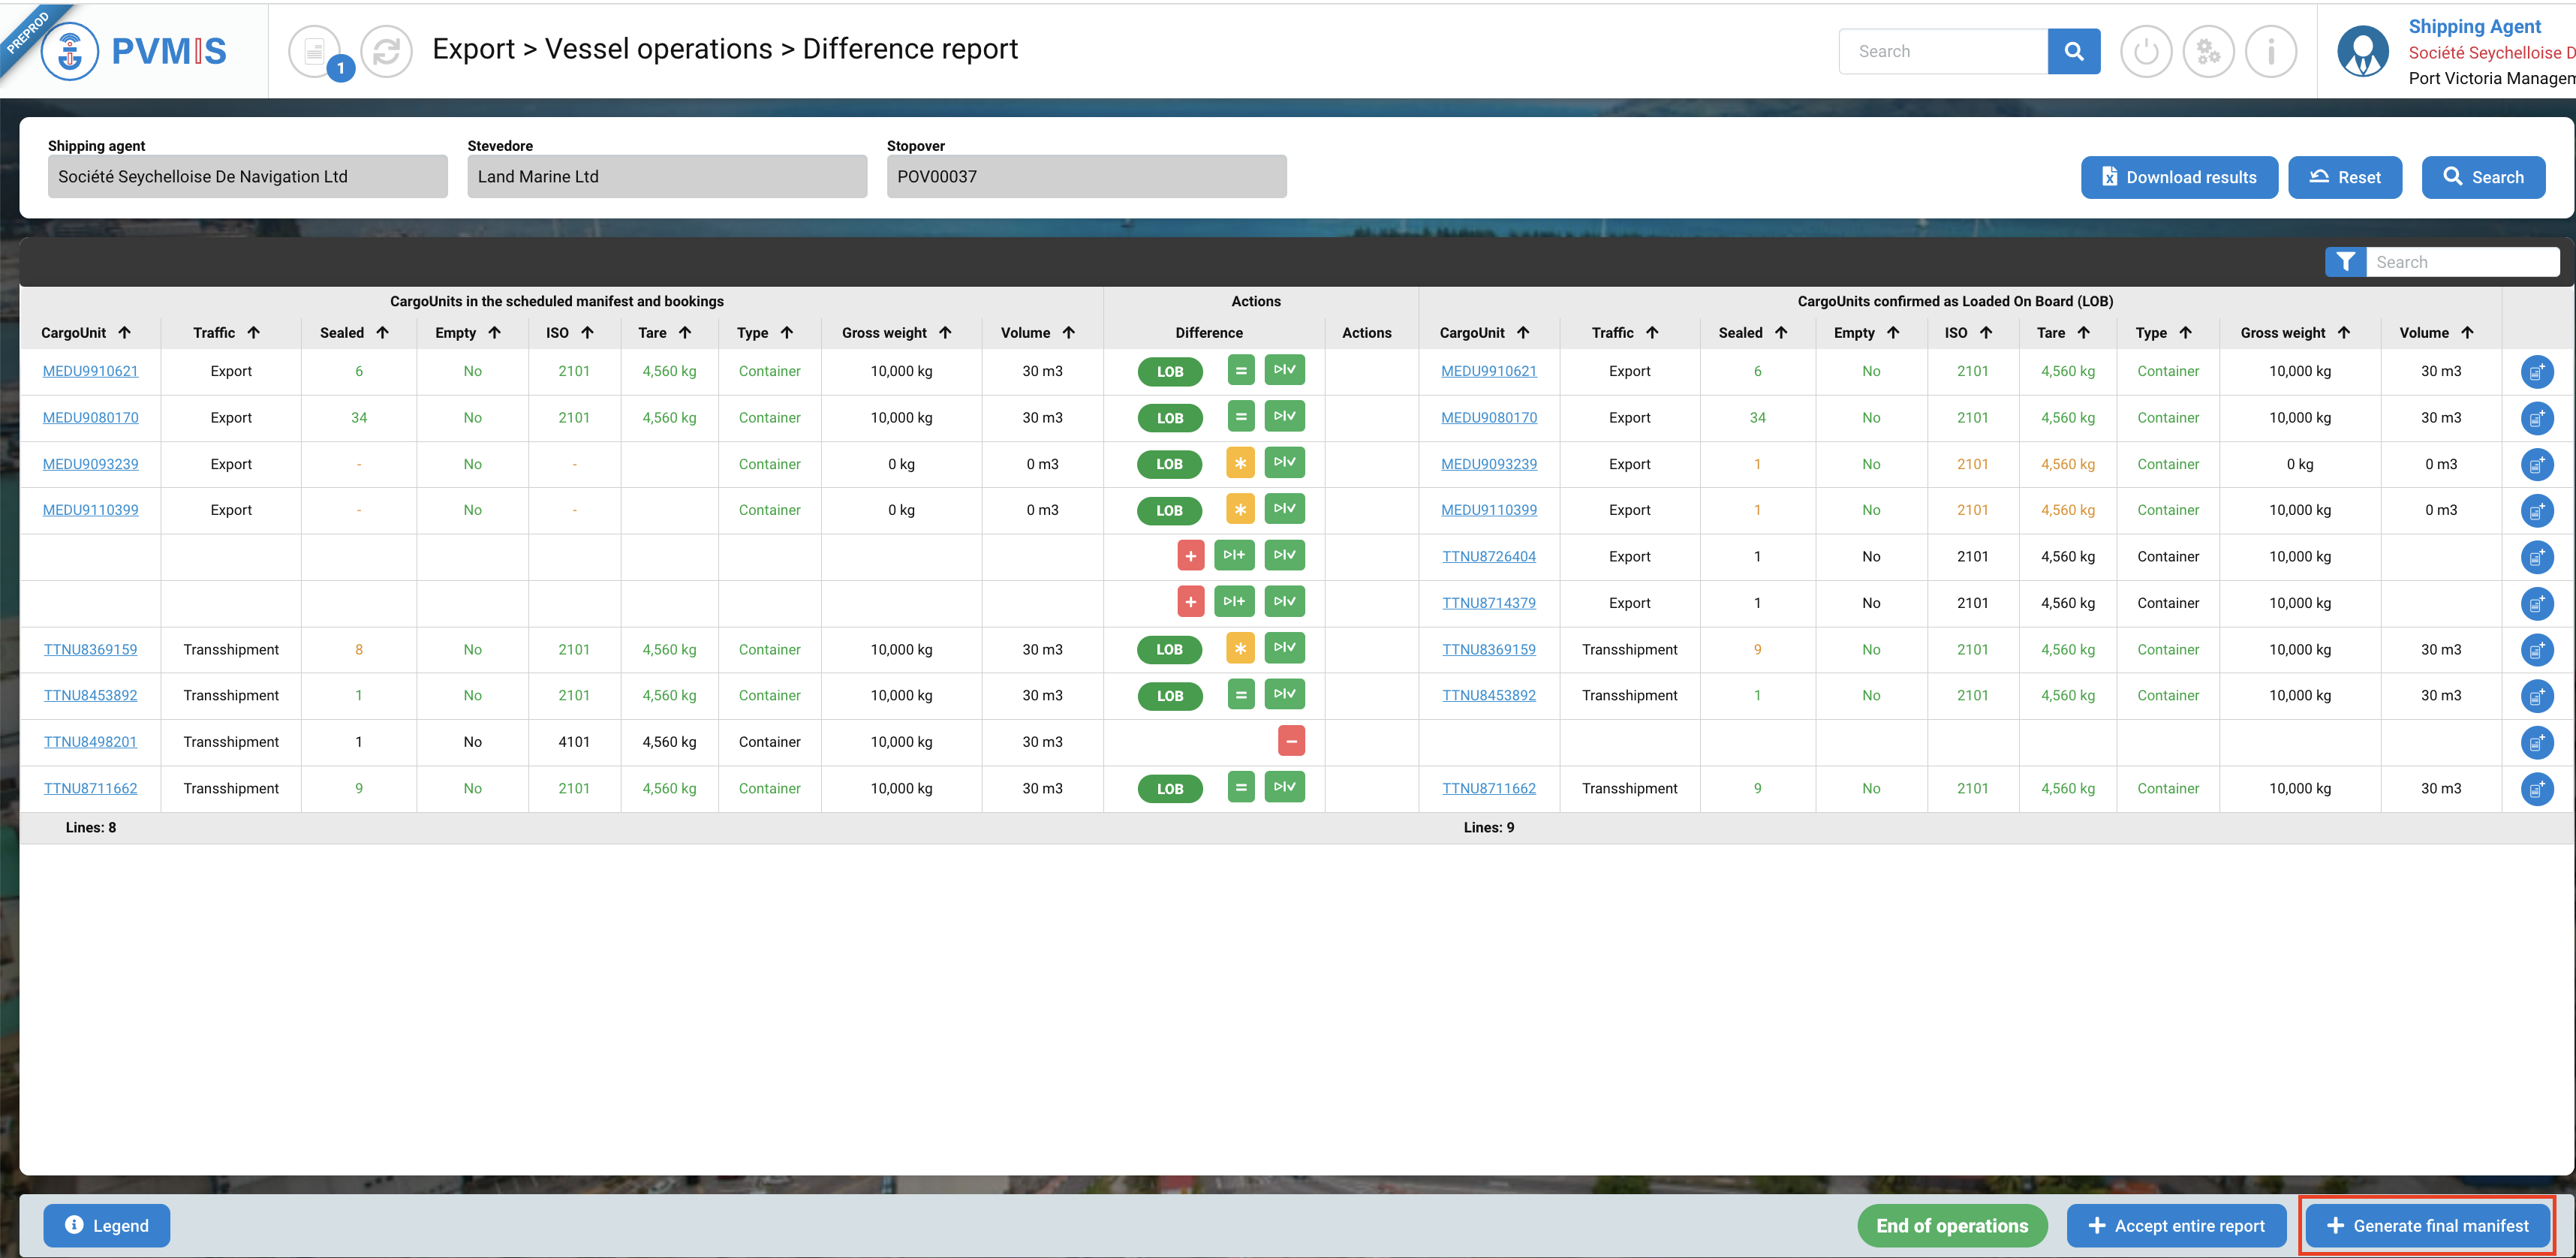Open the MEDU9110399 cargo unit link in the left table
This screenshot has height=1258, width=2576.
90,510
